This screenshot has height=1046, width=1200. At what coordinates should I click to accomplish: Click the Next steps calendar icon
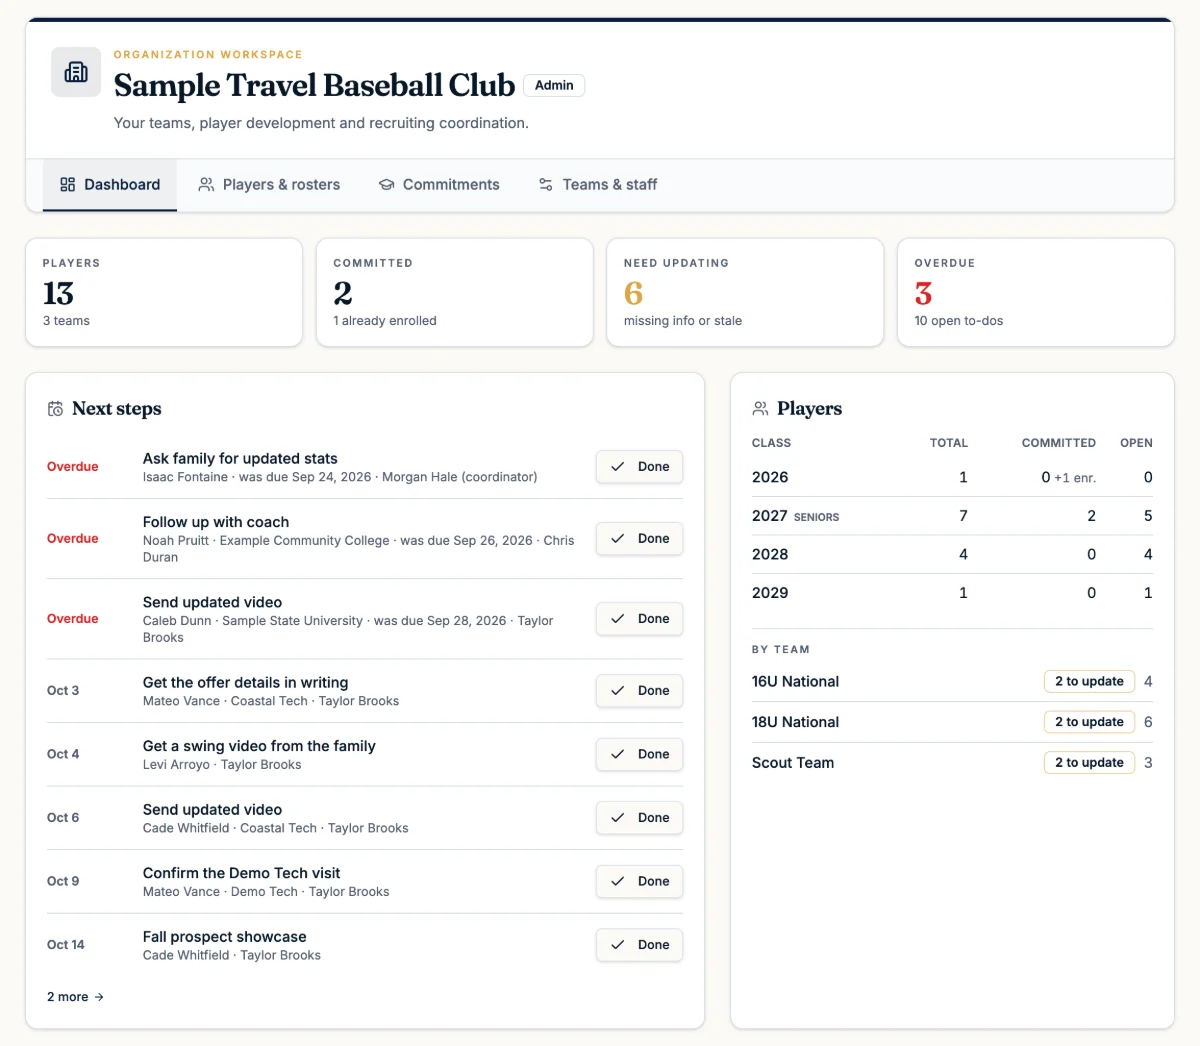tap(55, 409)
